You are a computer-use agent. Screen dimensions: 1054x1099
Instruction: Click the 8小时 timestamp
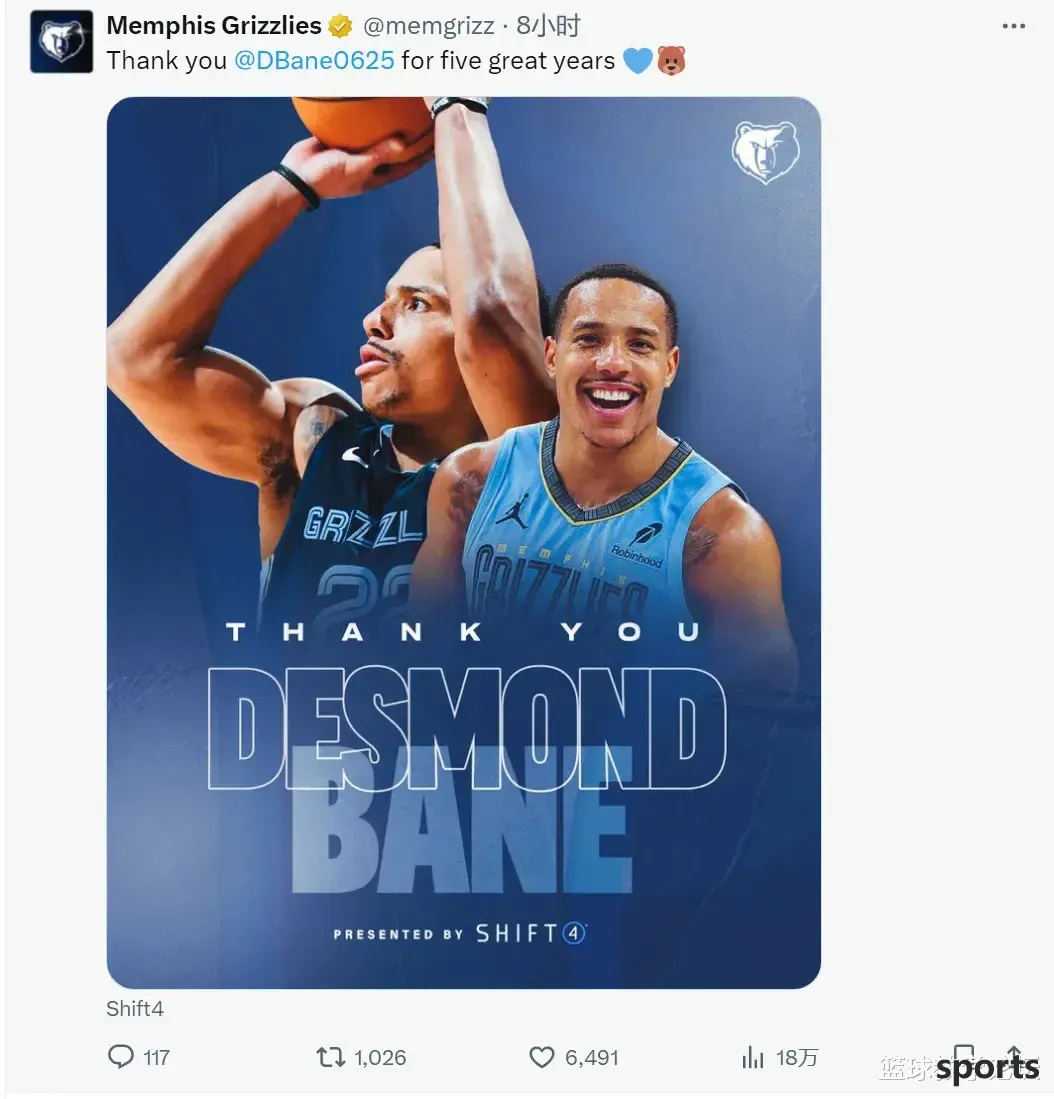[x=549, y=26]
